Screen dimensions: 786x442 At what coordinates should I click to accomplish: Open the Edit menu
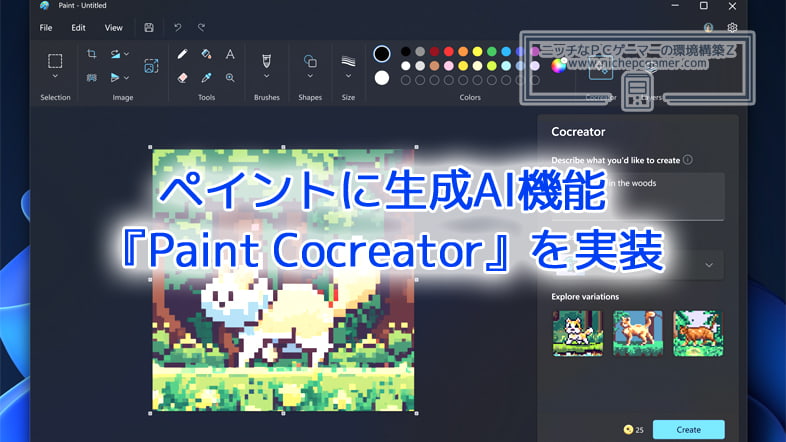78,28
